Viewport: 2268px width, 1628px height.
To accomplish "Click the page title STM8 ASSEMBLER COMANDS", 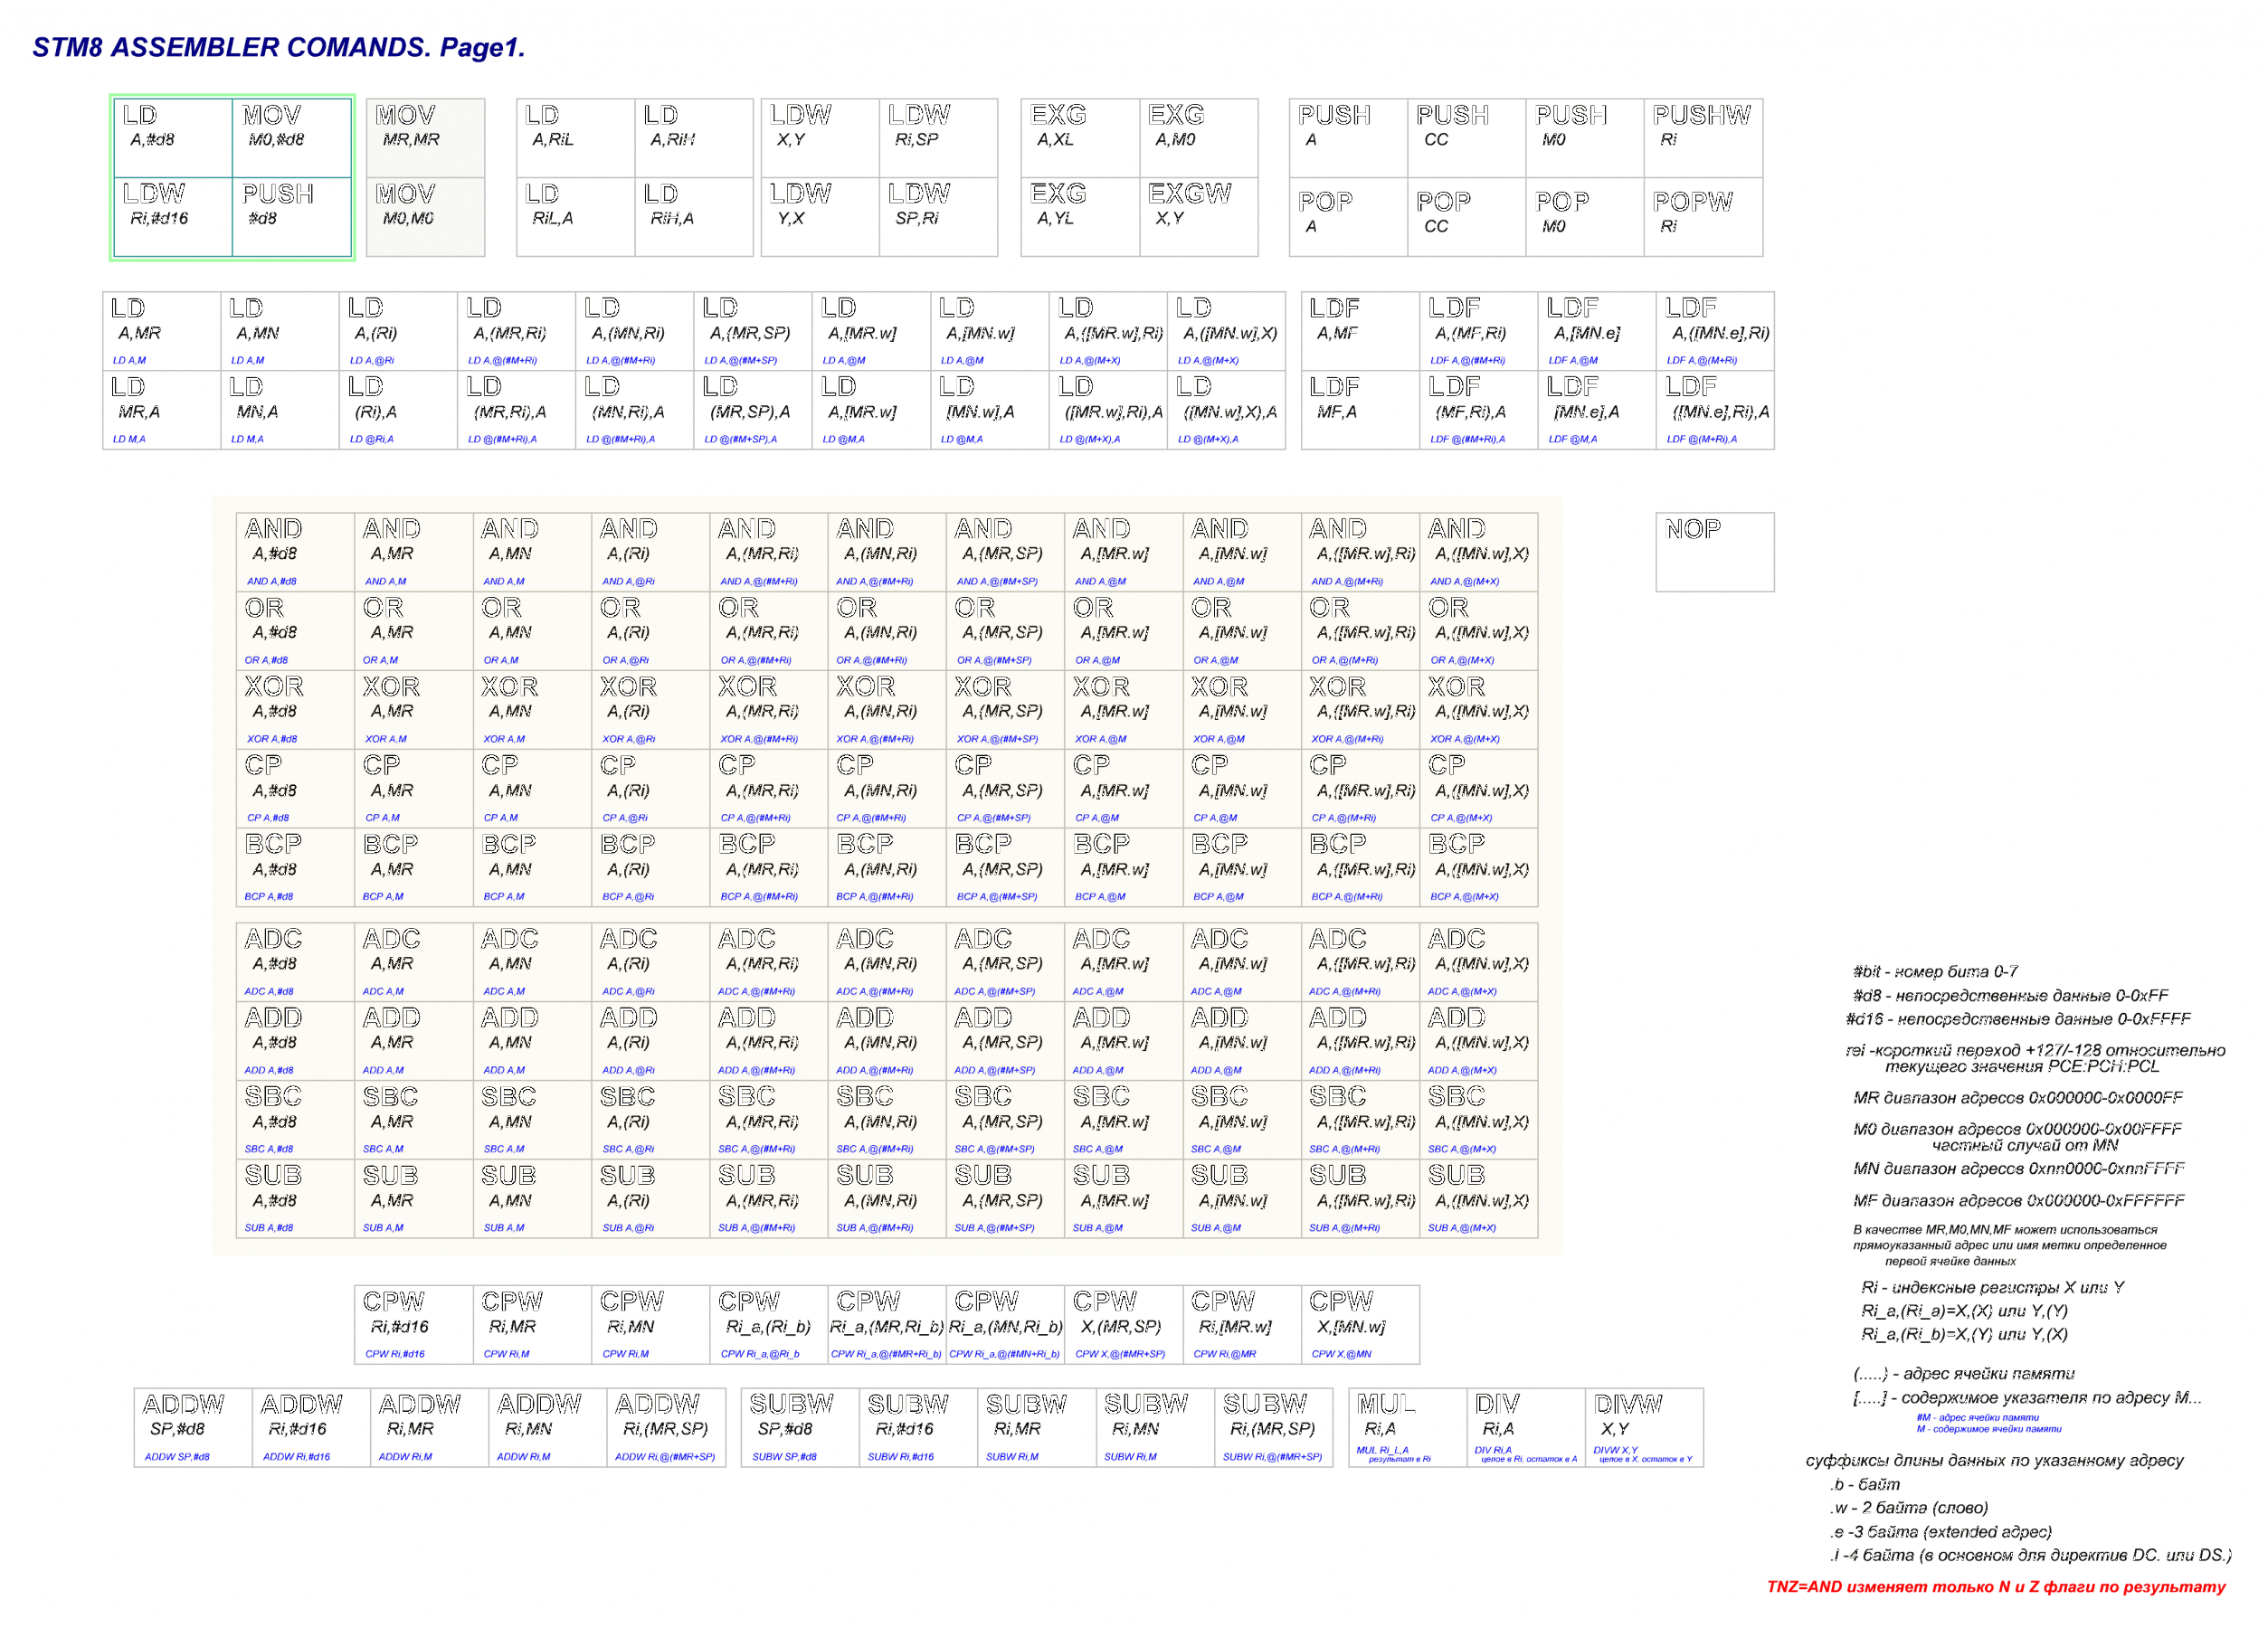I will tap(278, 47).
